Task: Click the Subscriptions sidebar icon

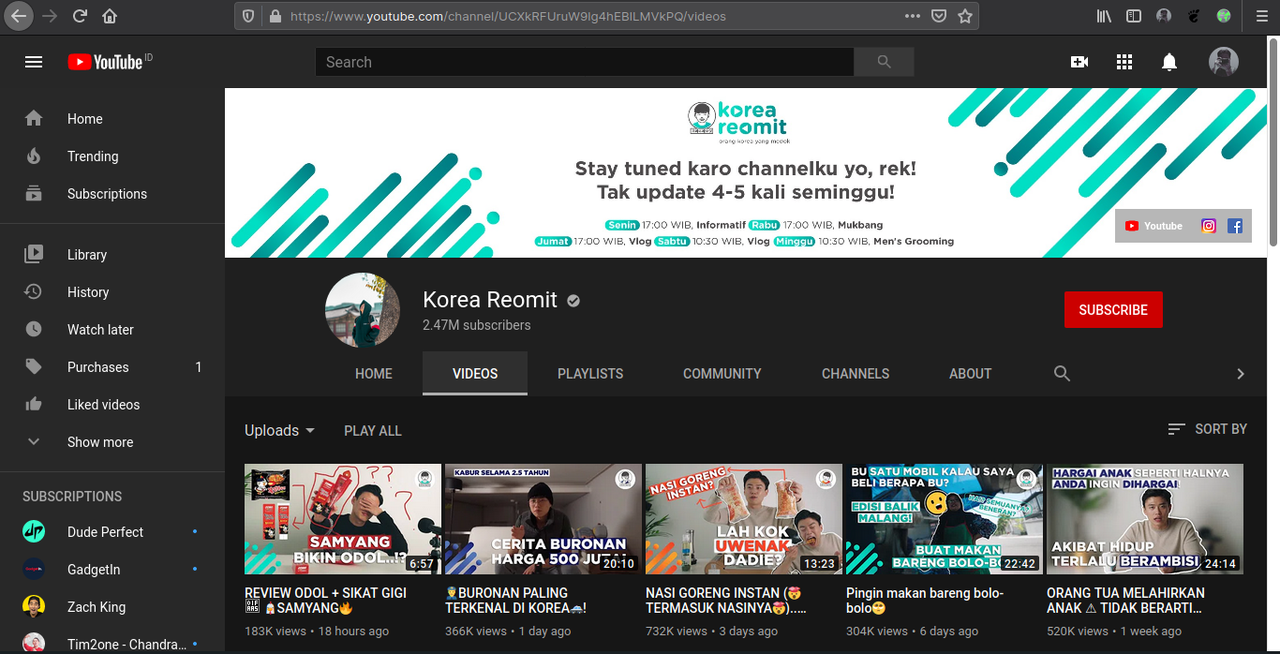Action: (x=34, y=194)
